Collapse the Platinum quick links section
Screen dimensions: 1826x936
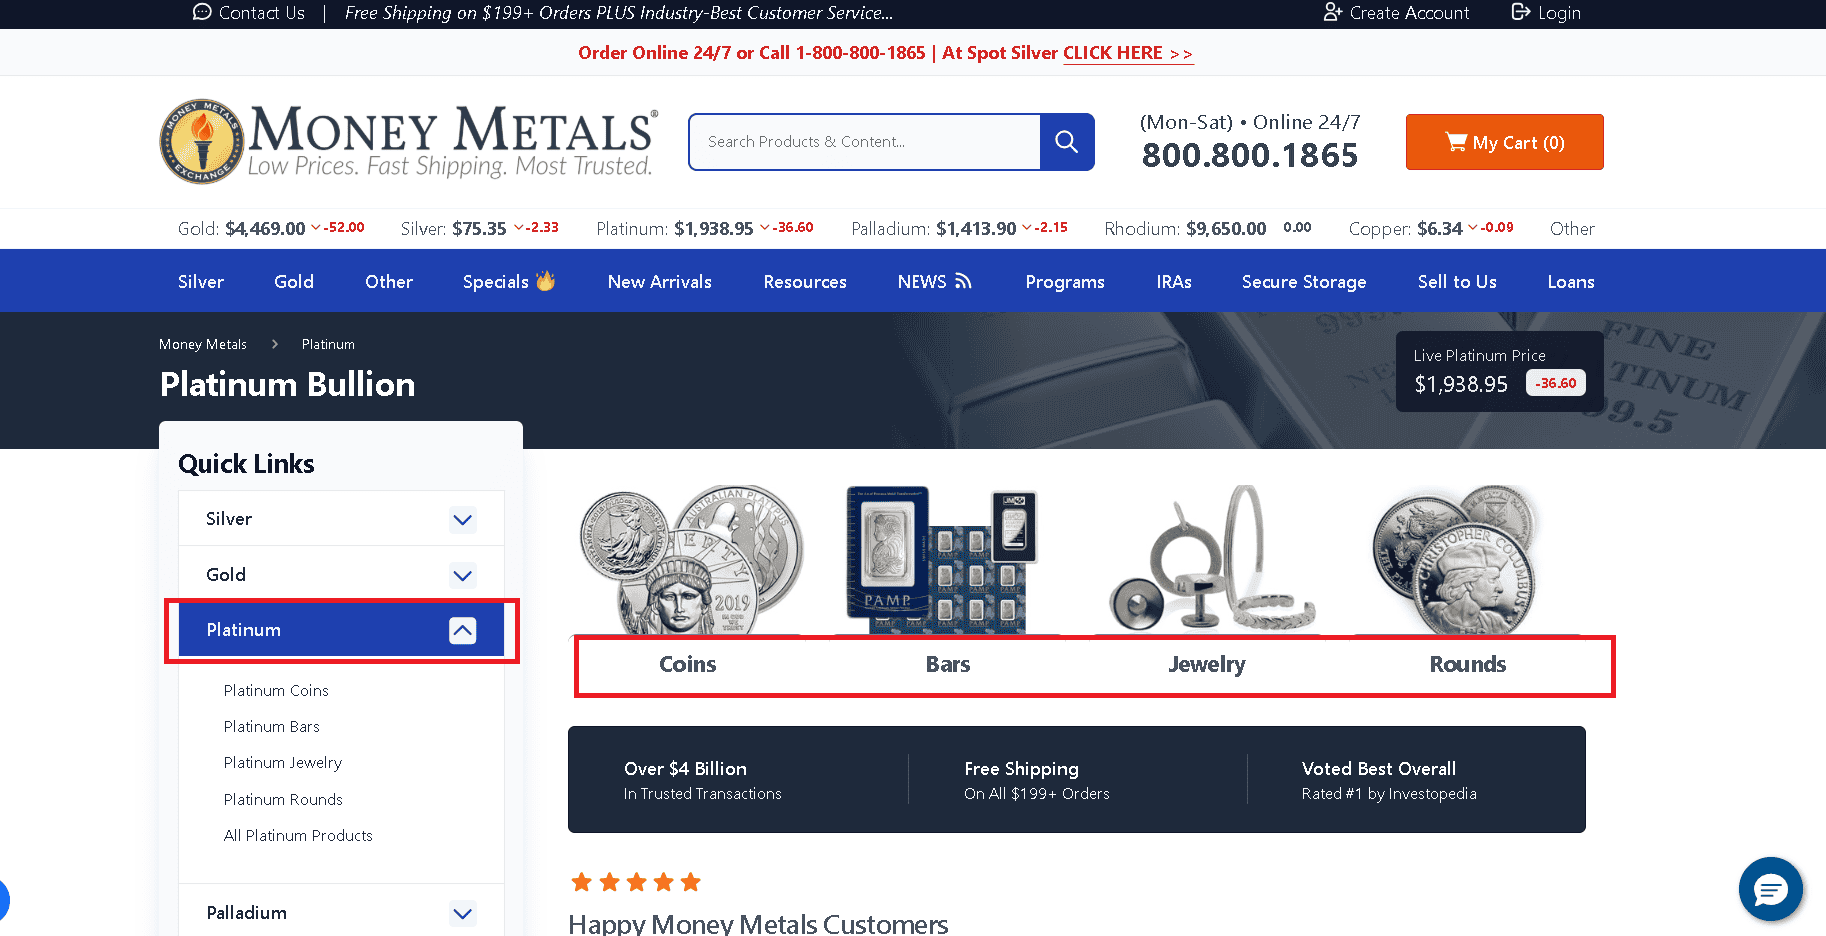(x=462, y=630)
